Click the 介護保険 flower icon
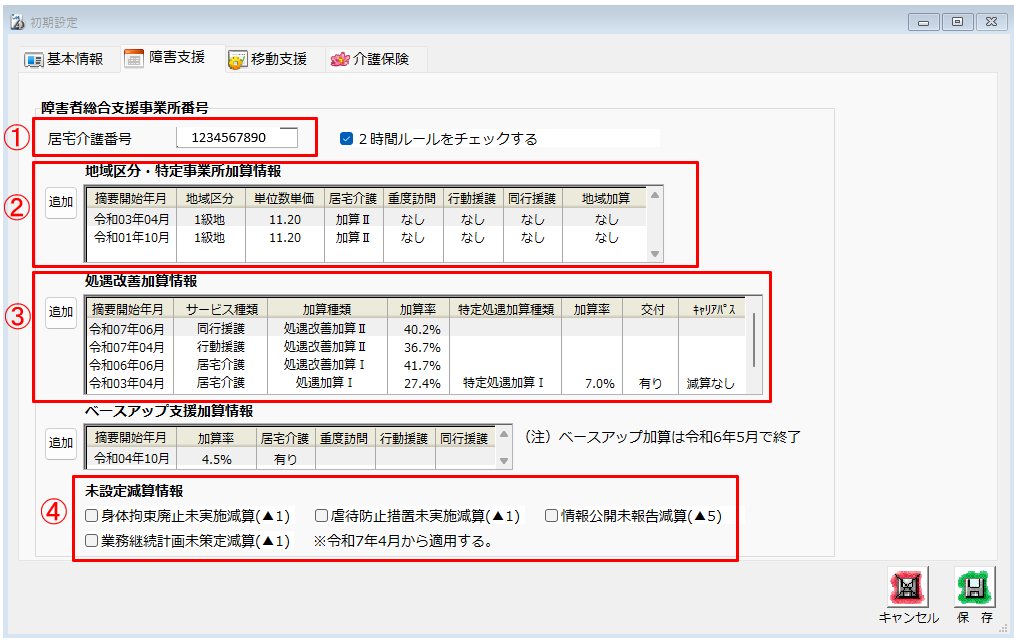Screen dimensions: 1014x640 point(340,60)
